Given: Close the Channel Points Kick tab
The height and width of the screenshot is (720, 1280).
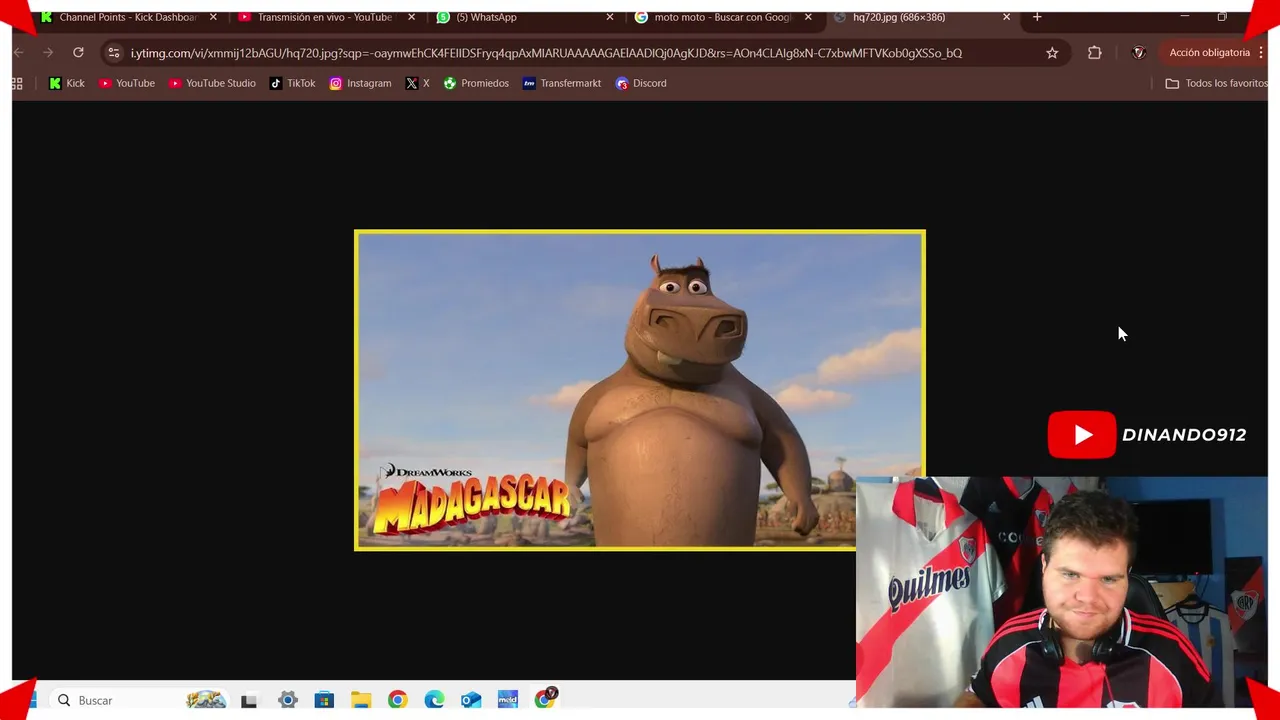Looking at the screenshot, I should 213,17.
